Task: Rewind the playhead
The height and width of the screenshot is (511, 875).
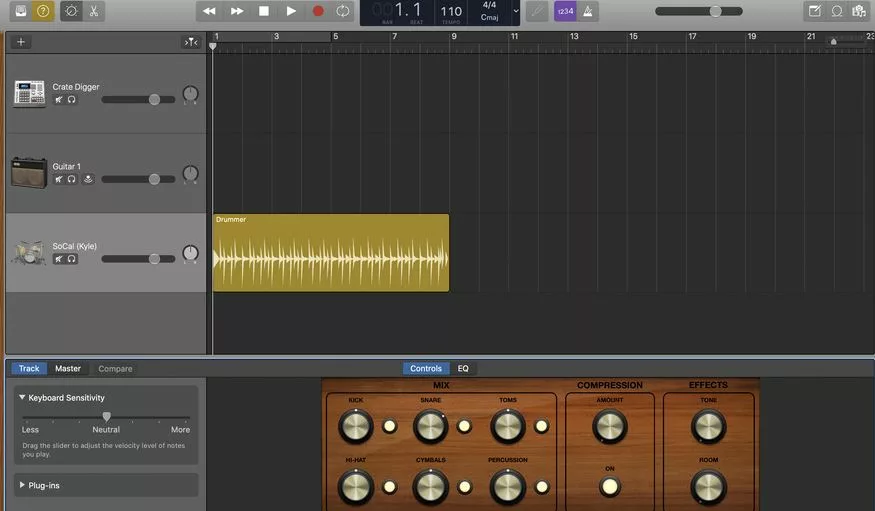Action: [x=209, y=11]
